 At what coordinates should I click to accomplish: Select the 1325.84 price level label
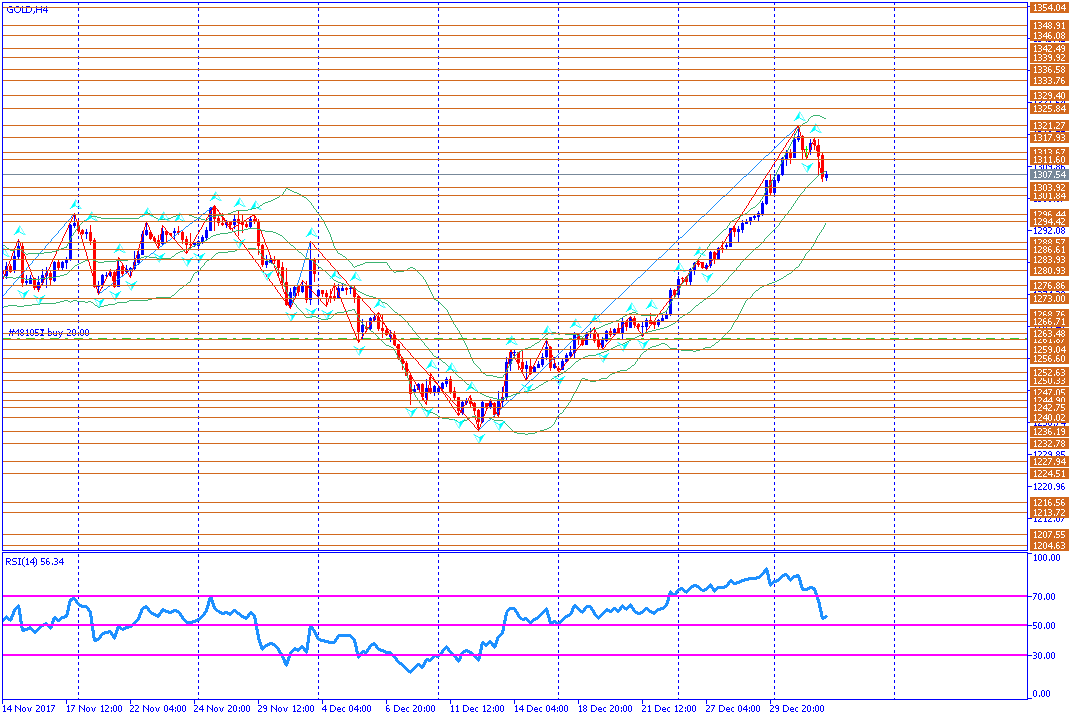(1049, 108)
